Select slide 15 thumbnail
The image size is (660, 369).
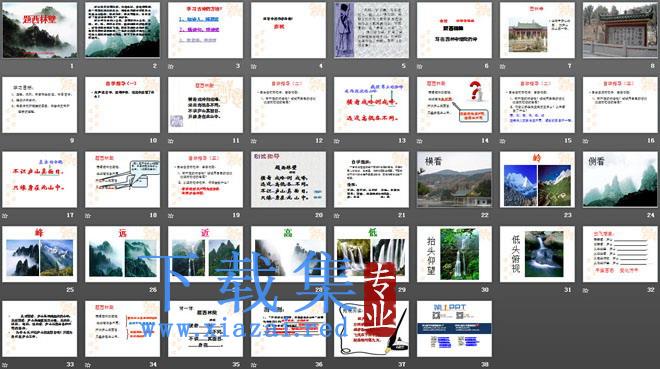(537, 105)
